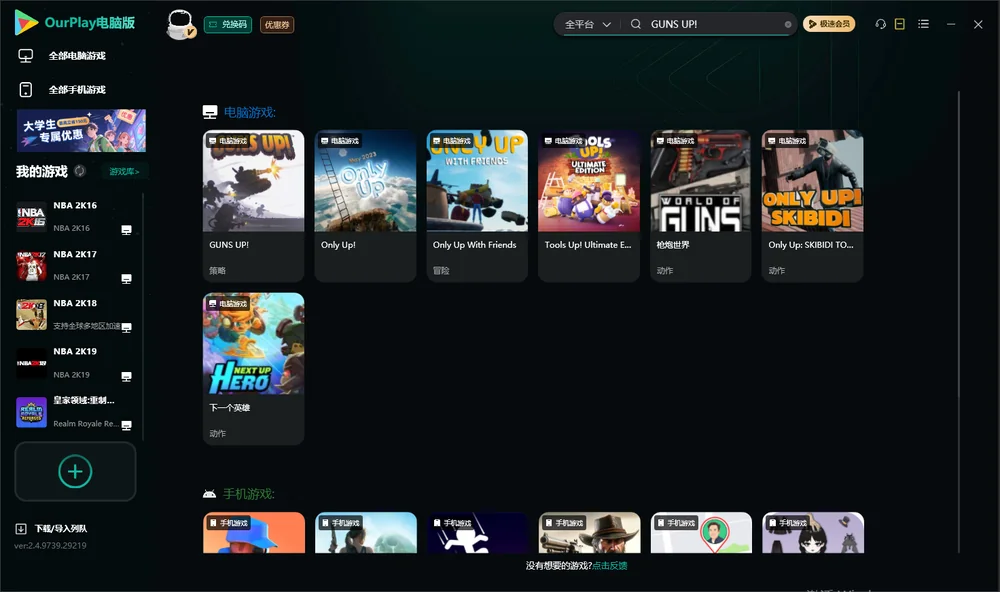Viewport: 1000px width, 592px height.
Task: Select NBA 2K17 in my games
Action: tap(75, 266)
